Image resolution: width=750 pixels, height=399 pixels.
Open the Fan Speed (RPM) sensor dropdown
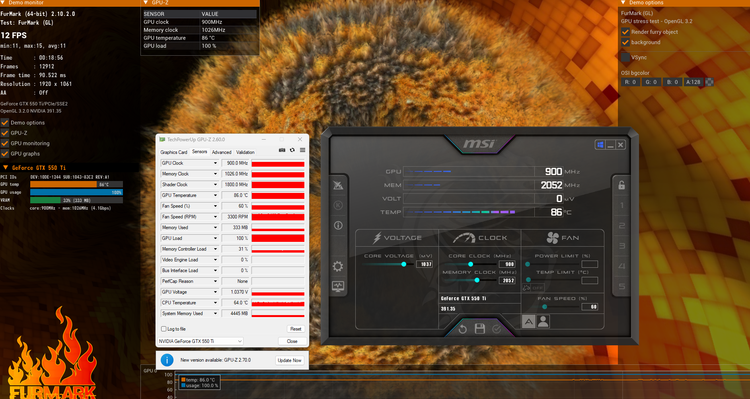pos(215,217)
